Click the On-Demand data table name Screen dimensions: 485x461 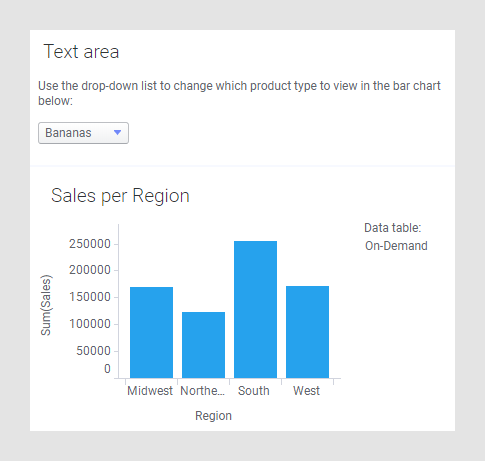[x=396, y=246]
